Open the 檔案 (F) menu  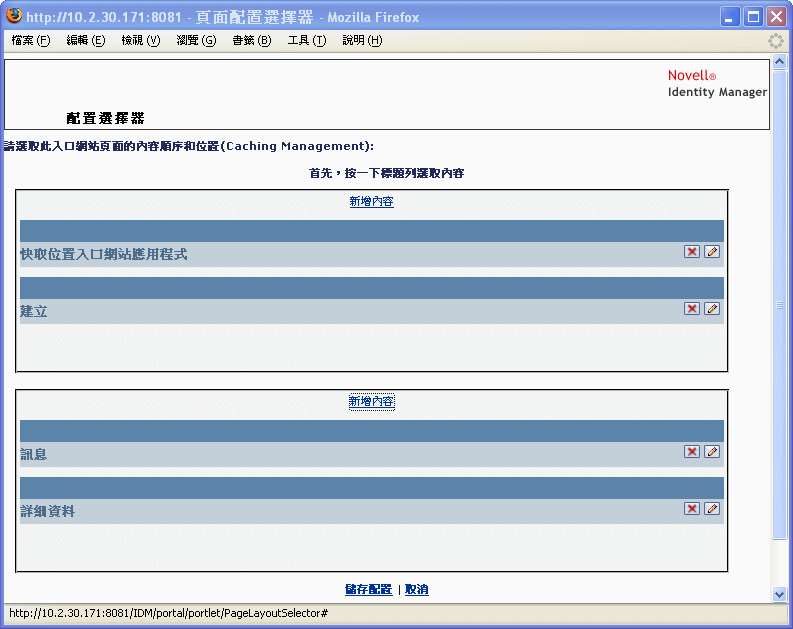31,40
